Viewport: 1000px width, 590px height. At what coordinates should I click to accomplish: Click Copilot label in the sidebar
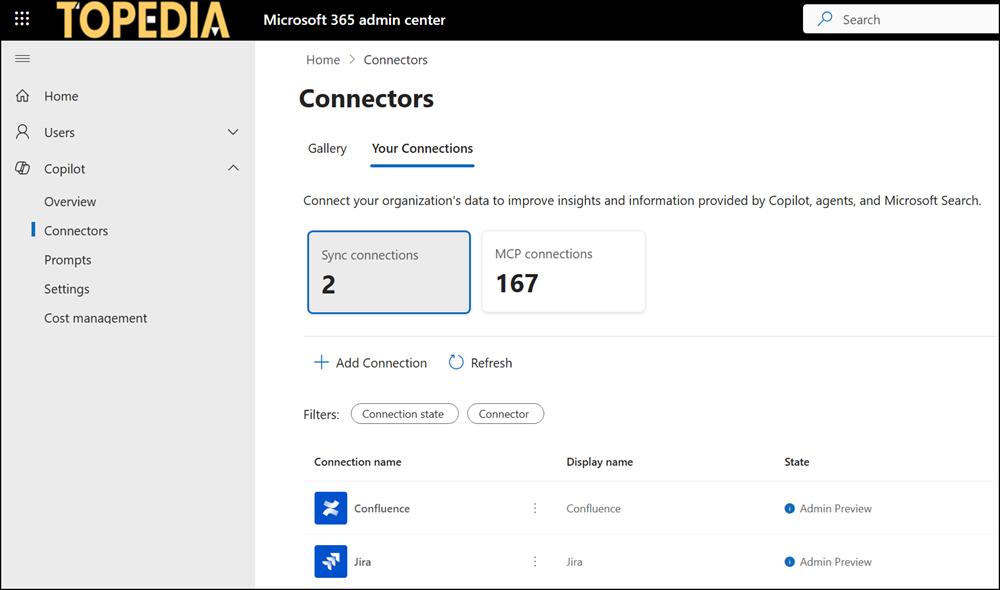64,168
